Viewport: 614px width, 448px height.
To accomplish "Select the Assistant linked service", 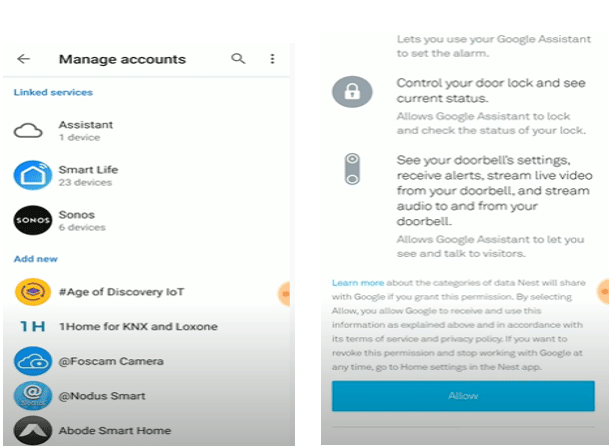I will pyautogui.click(x=146, y=131).
